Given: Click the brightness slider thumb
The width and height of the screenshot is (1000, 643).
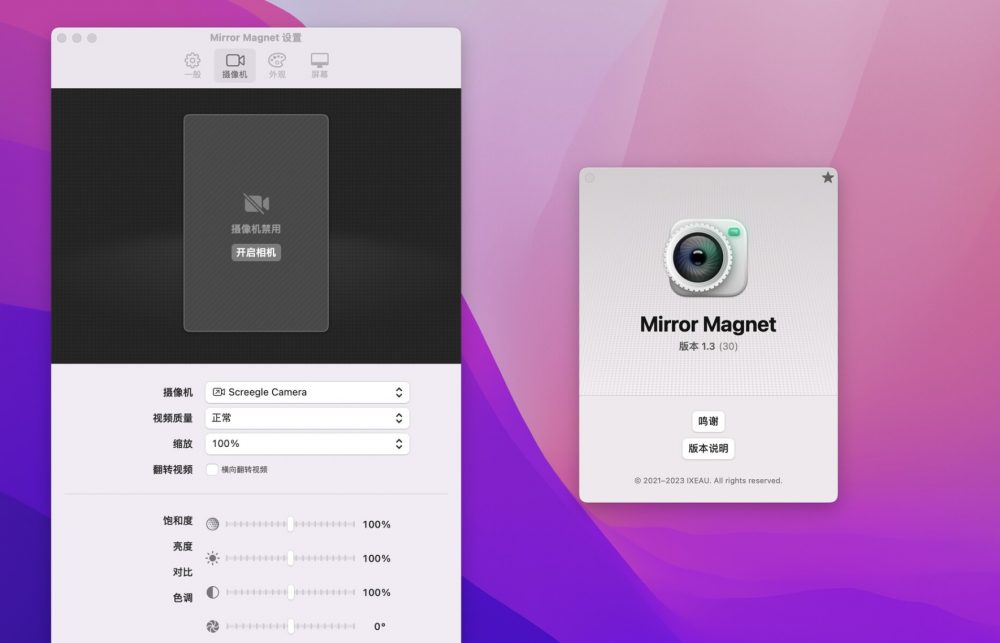Looking at the screenshot, I should pyautogui.click(x=290, y=558).
